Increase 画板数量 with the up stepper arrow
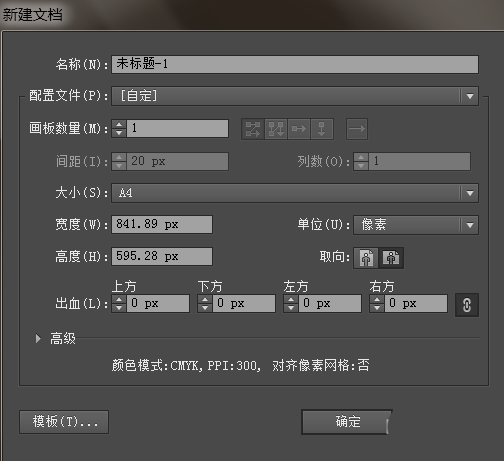 (119, 124)
